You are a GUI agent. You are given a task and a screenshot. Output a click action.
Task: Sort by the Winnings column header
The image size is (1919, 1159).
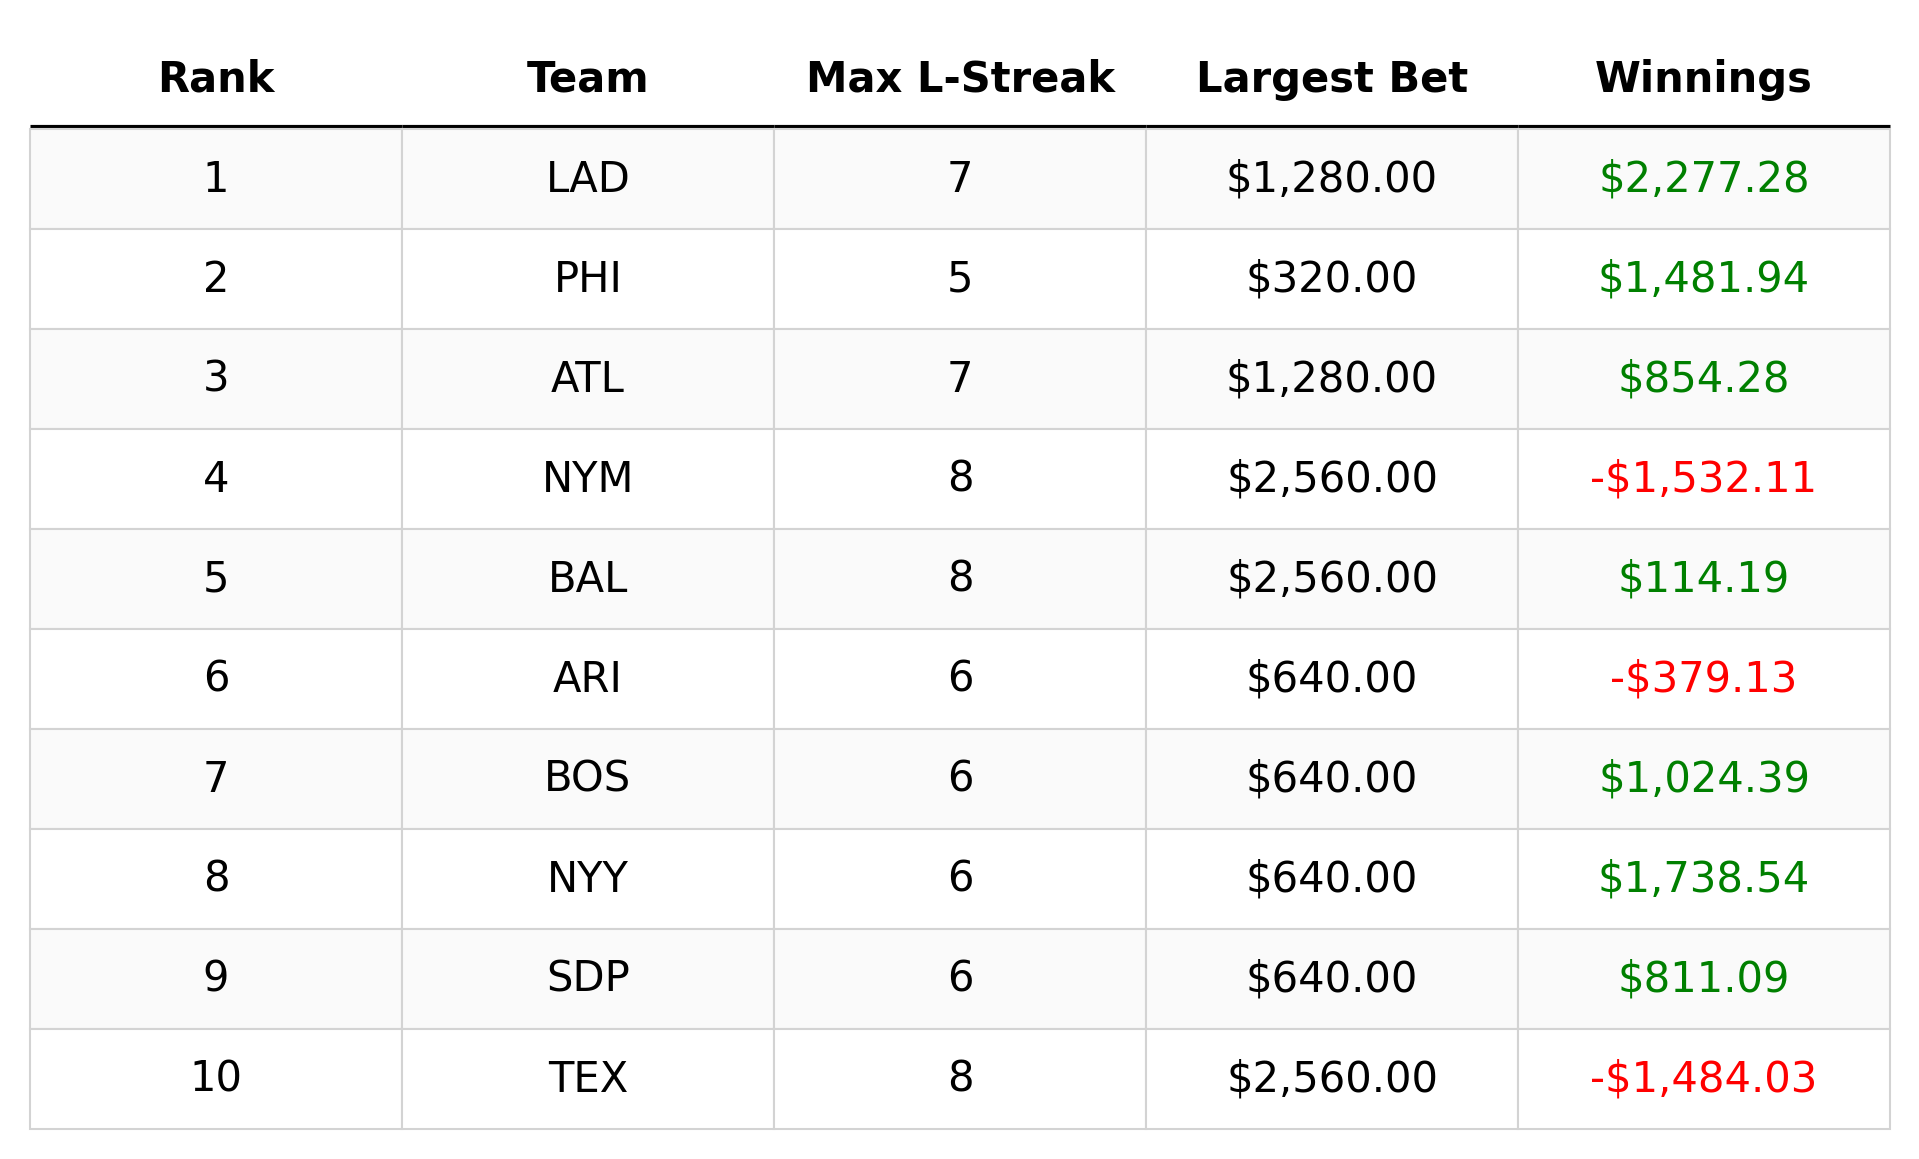[x=1703, y=79]
